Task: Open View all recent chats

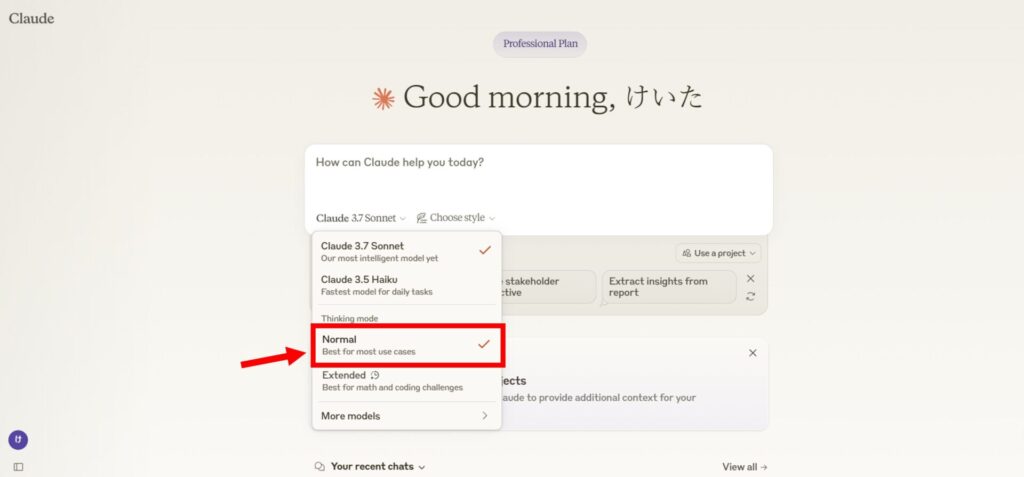Action: pyautogui.click(x=745, y=467)
